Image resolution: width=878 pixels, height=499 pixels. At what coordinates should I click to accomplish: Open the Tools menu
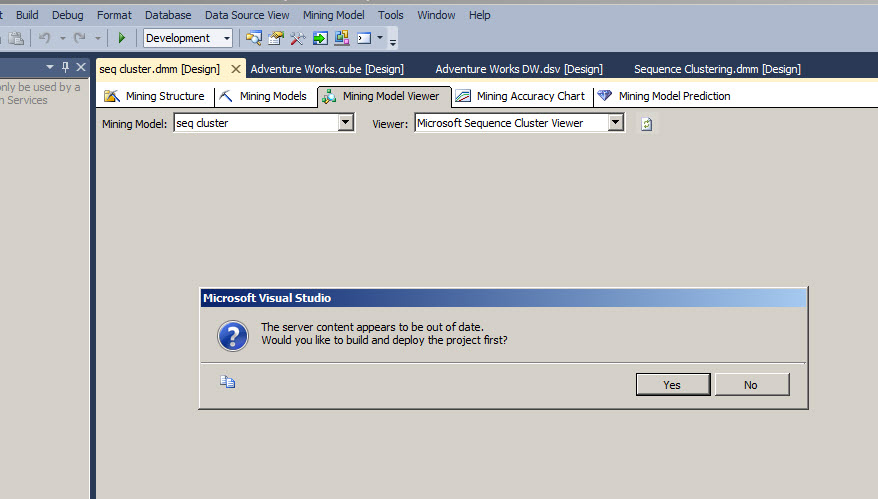(390, 15)
